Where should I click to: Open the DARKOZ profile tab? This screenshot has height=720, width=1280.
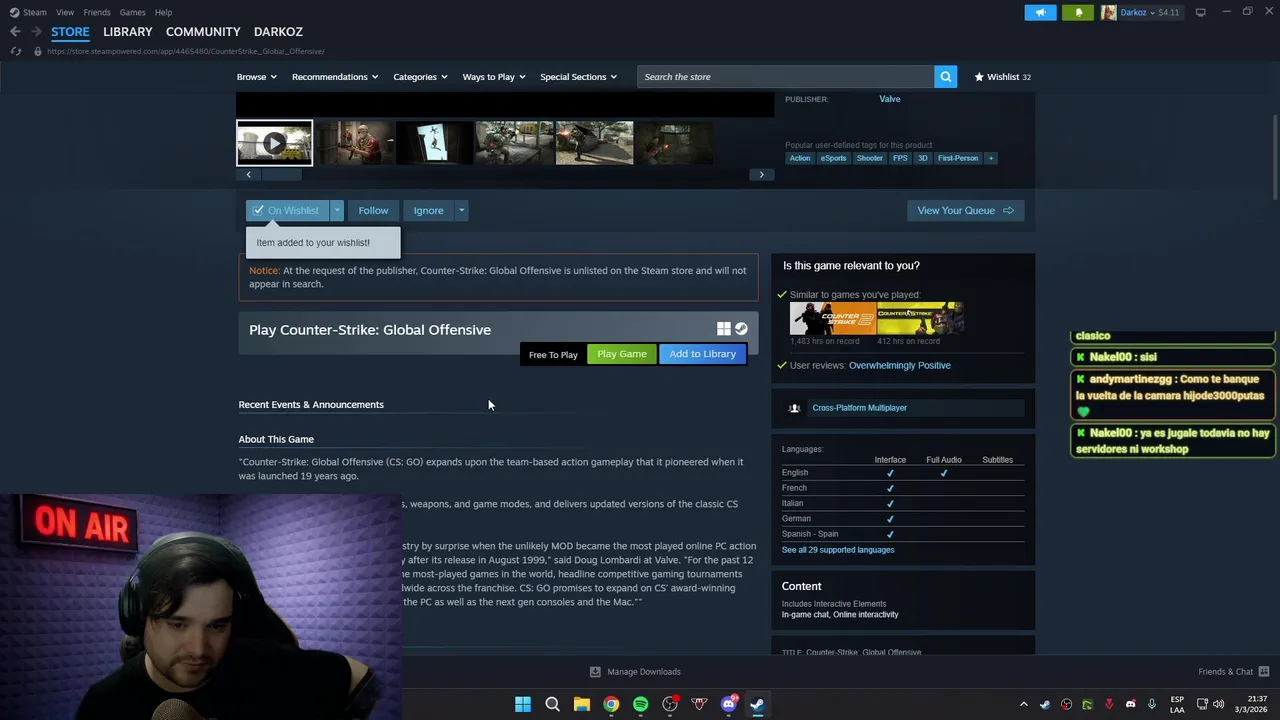tap(278, 32)
